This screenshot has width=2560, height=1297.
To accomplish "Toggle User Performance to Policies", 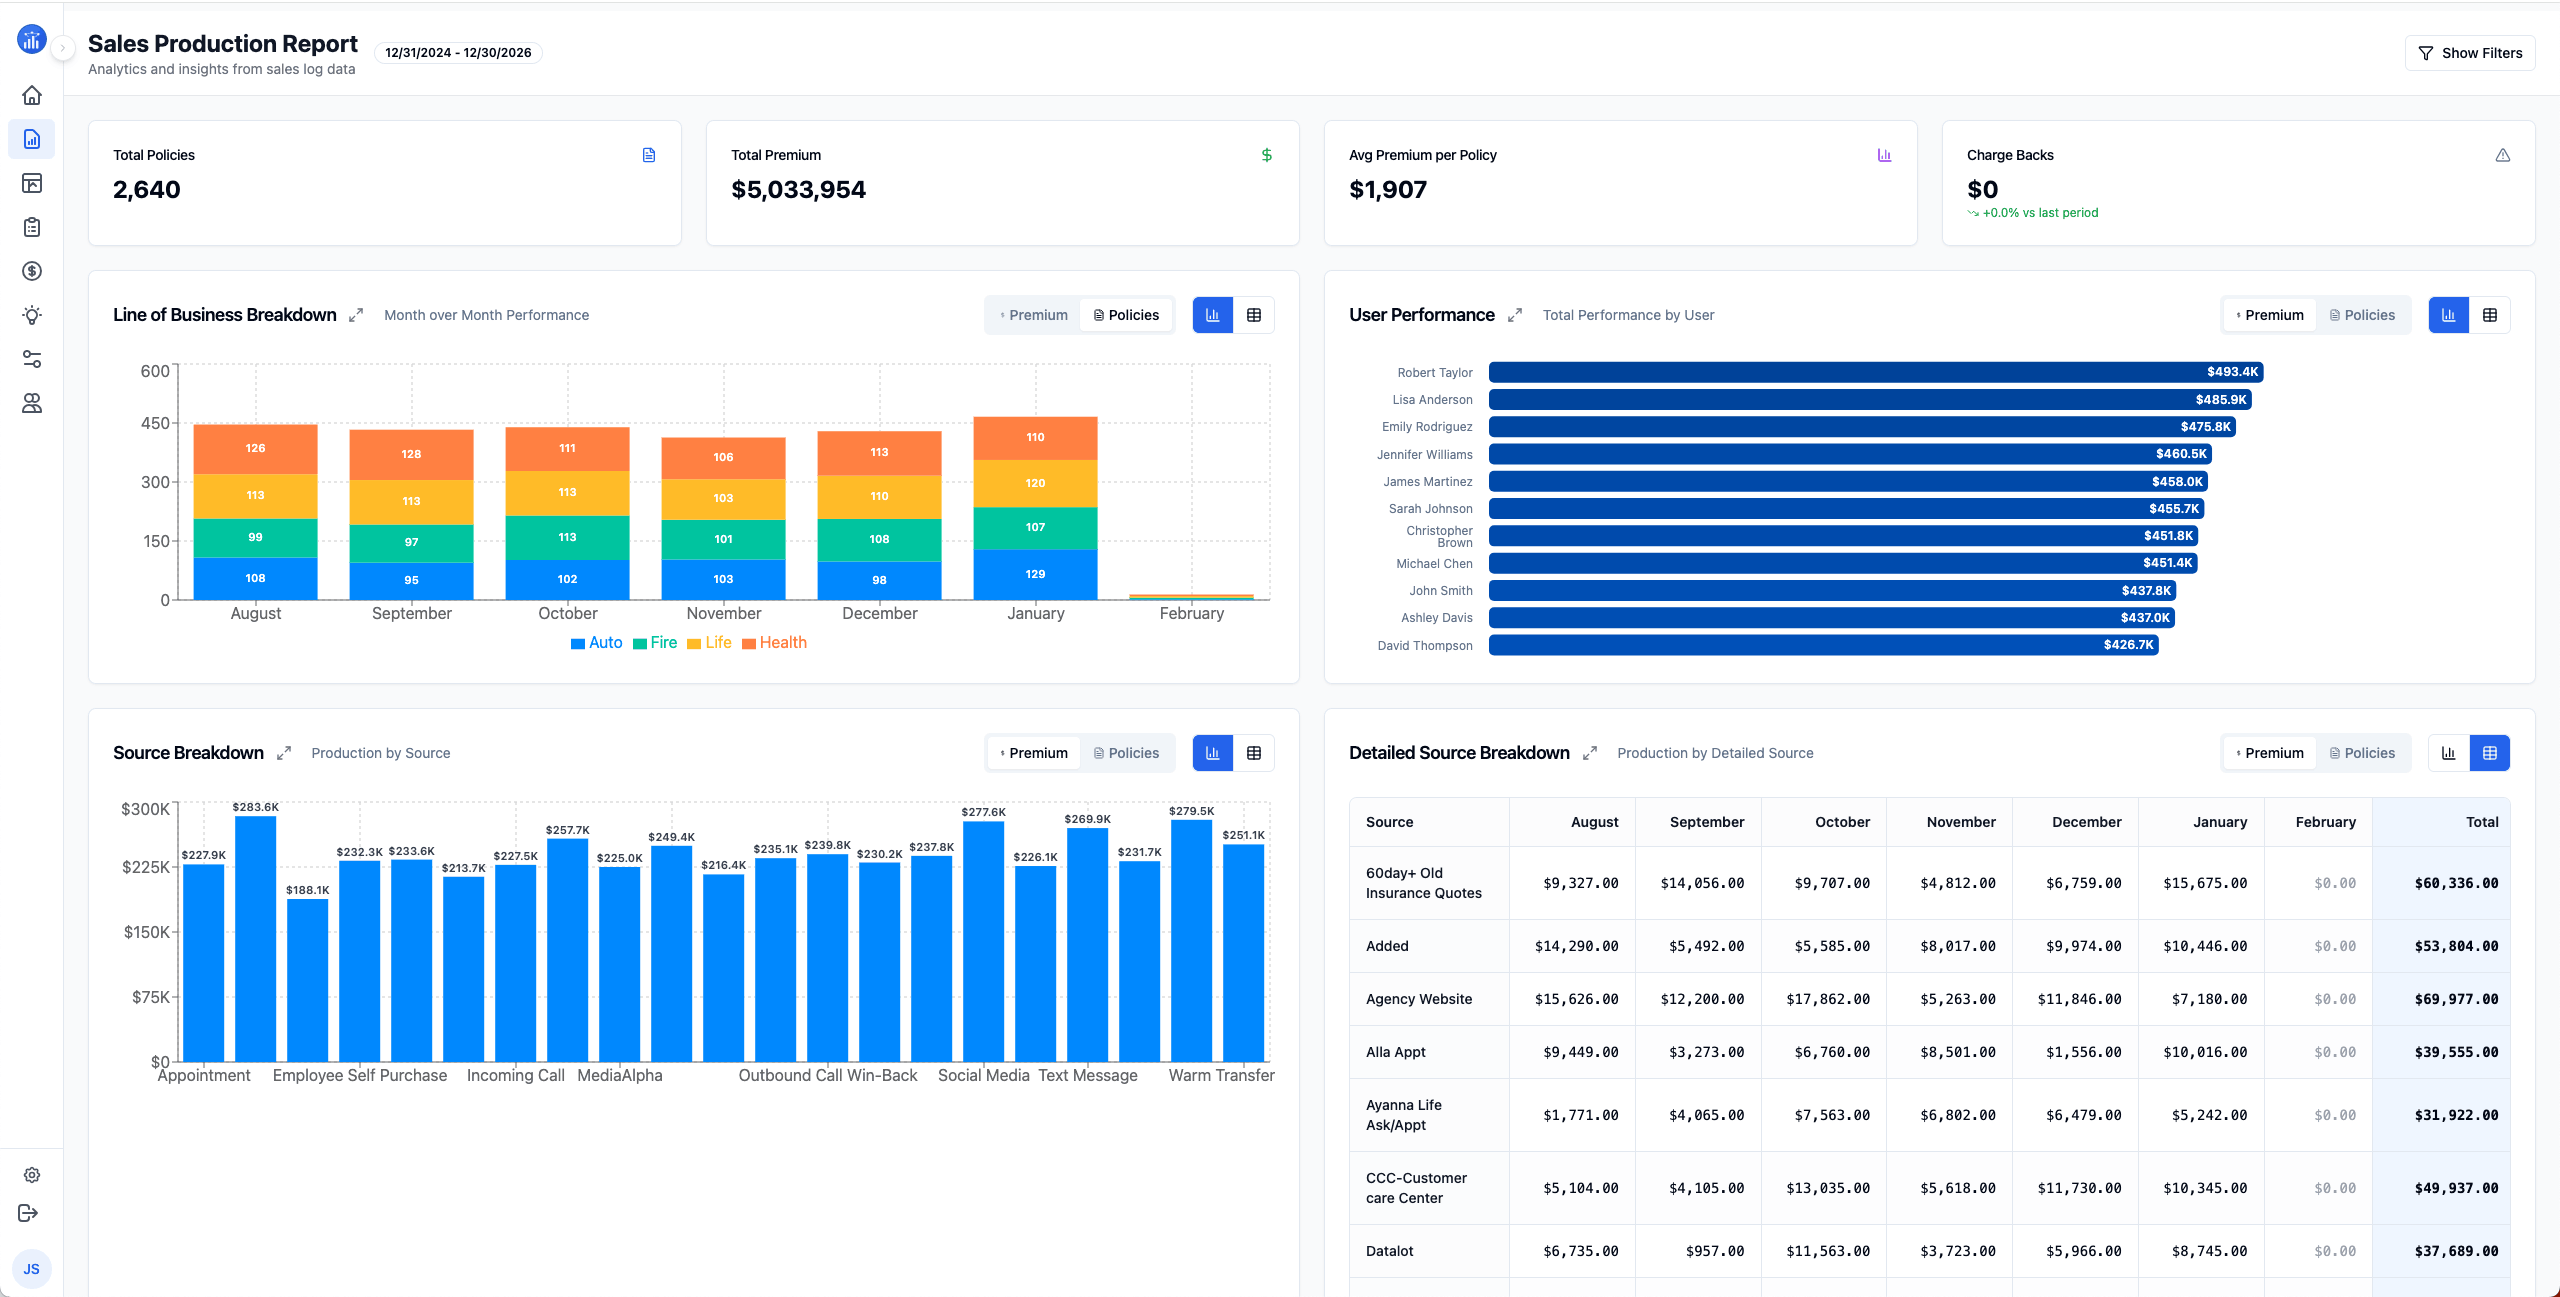I will 2362,315.
